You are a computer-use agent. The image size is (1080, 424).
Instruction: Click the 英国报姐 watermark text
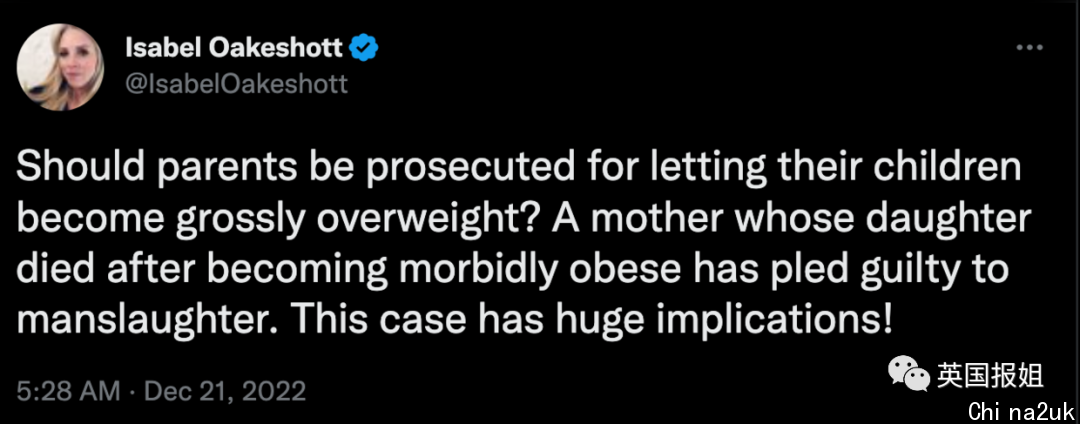(x=990, y=374)
